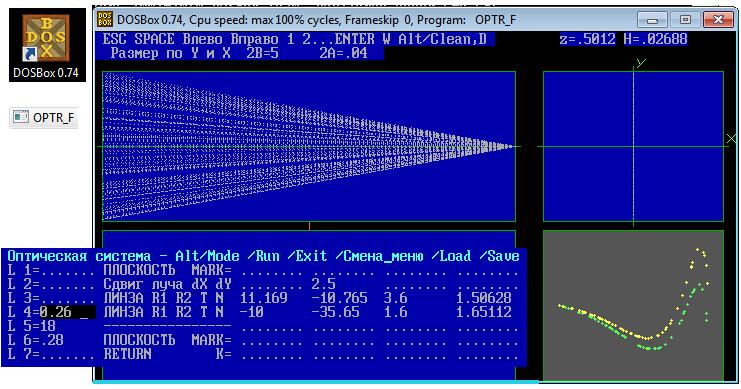Click the 11.169 R1 lens radius value
This screenshot has height=389, width=741.
[x=264, y=298]
